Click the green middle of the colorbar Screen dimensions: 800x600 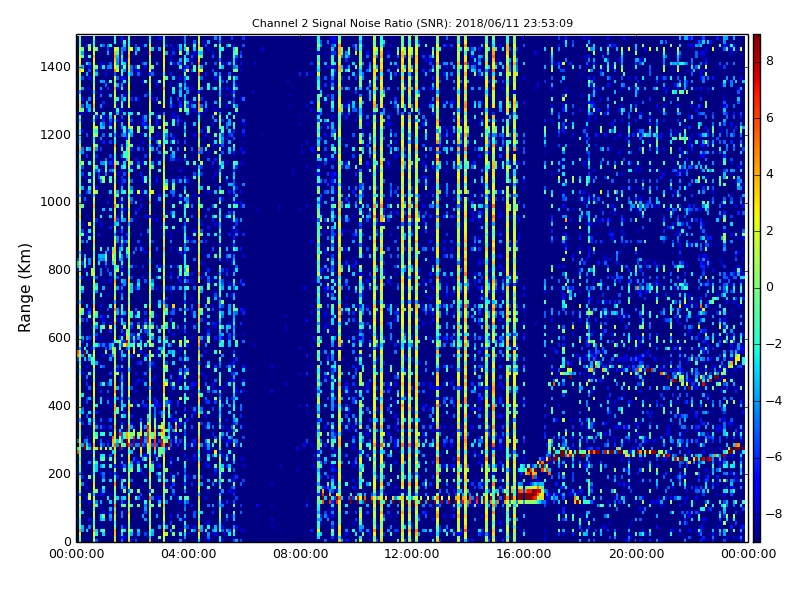pyautogui.click(x=757, y=288)
